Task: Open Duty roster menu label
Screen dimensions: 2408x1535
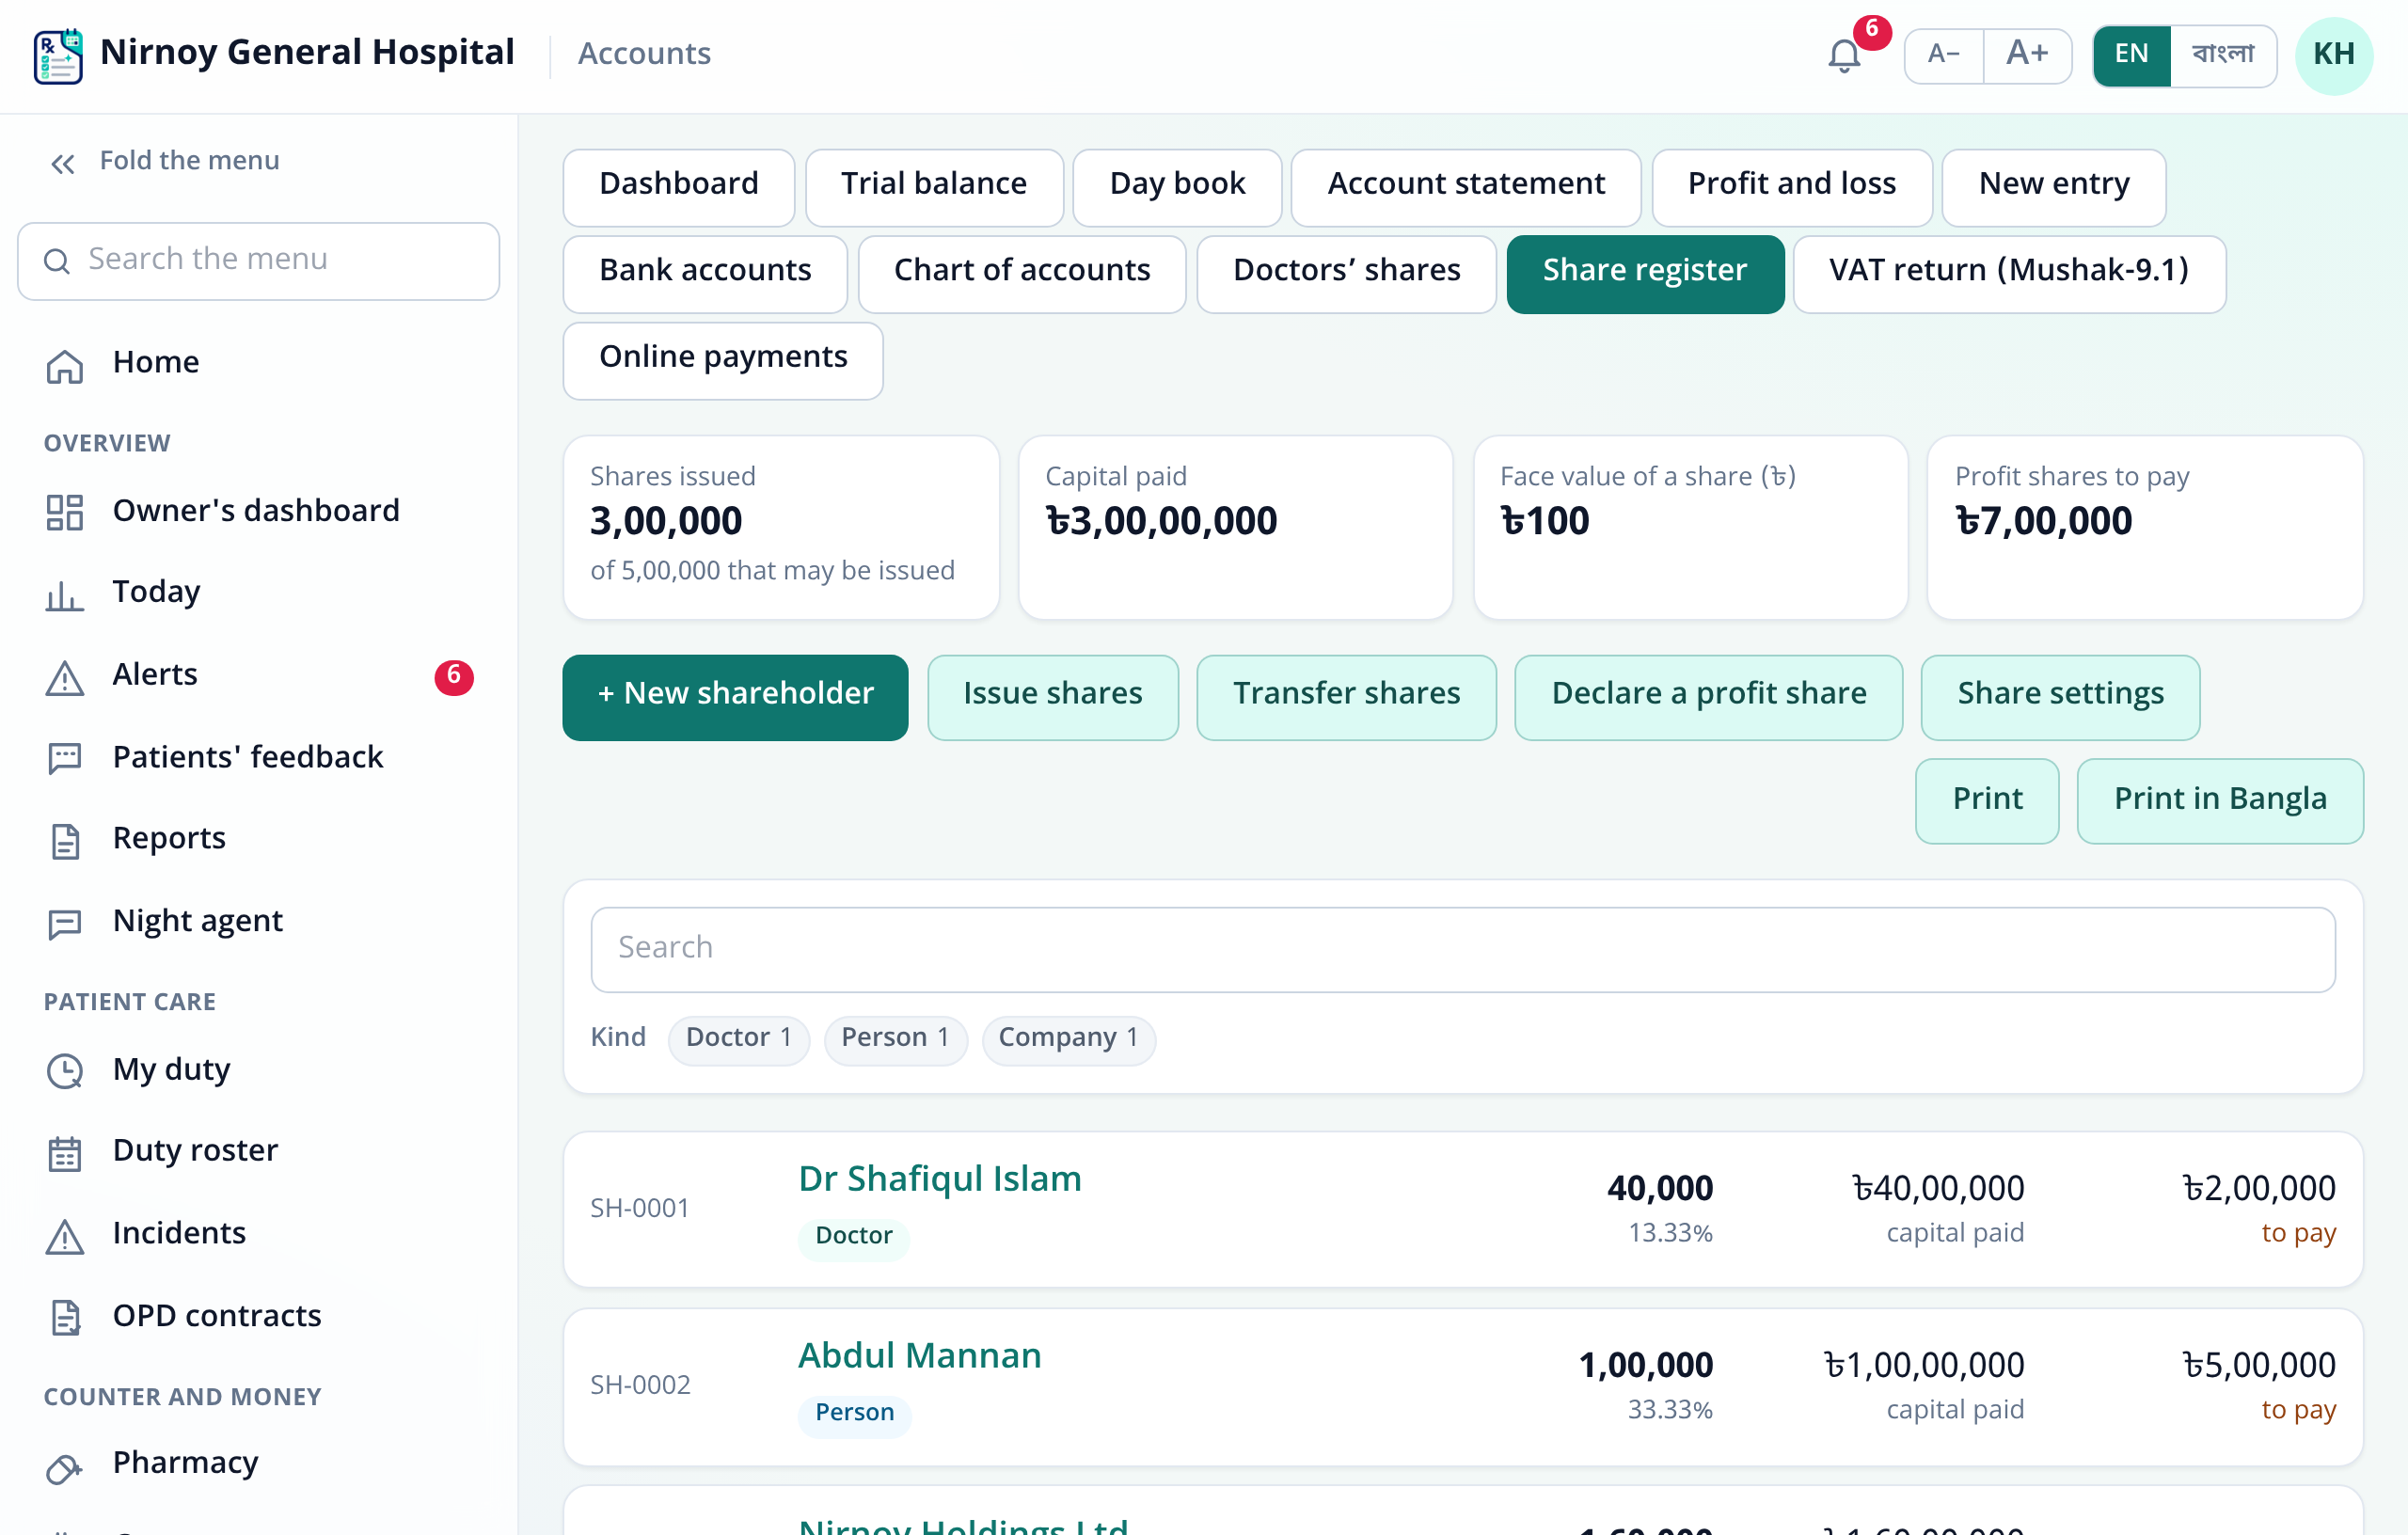Action: pyautogui.click(x=195, y=1151)
